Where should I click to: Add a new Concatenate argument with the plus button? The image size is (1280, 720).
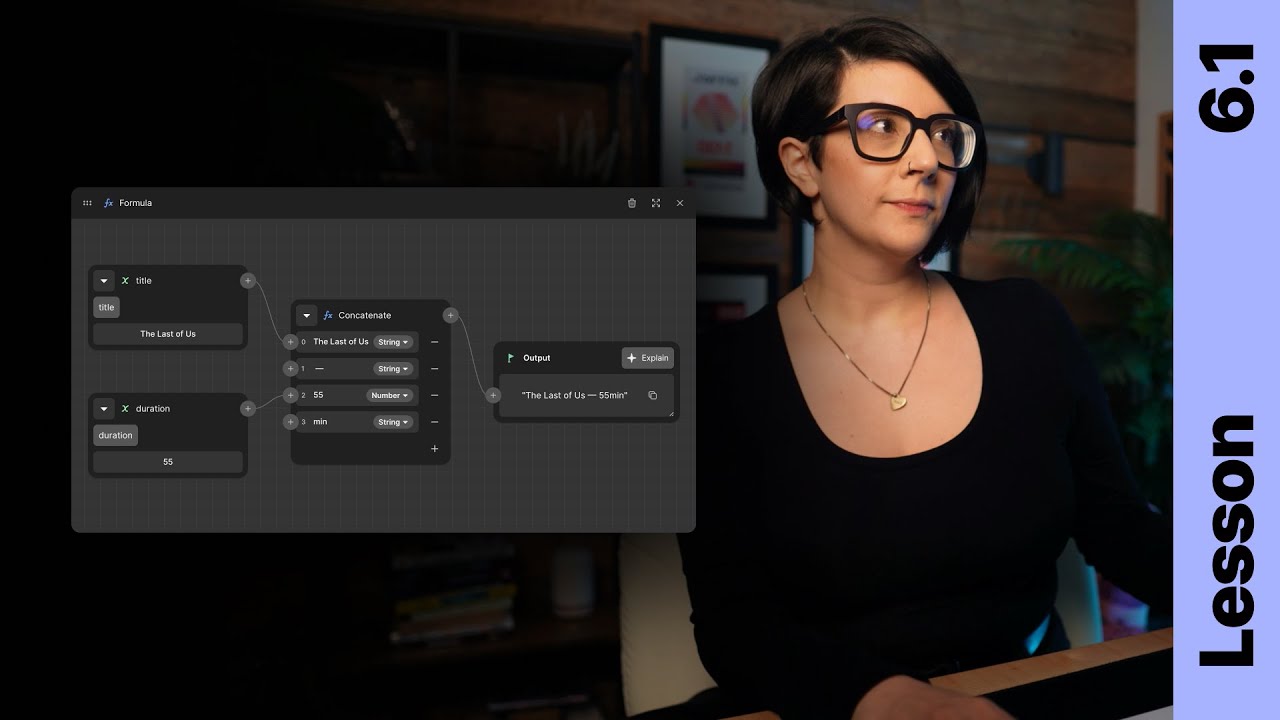(x=434, y=449)
